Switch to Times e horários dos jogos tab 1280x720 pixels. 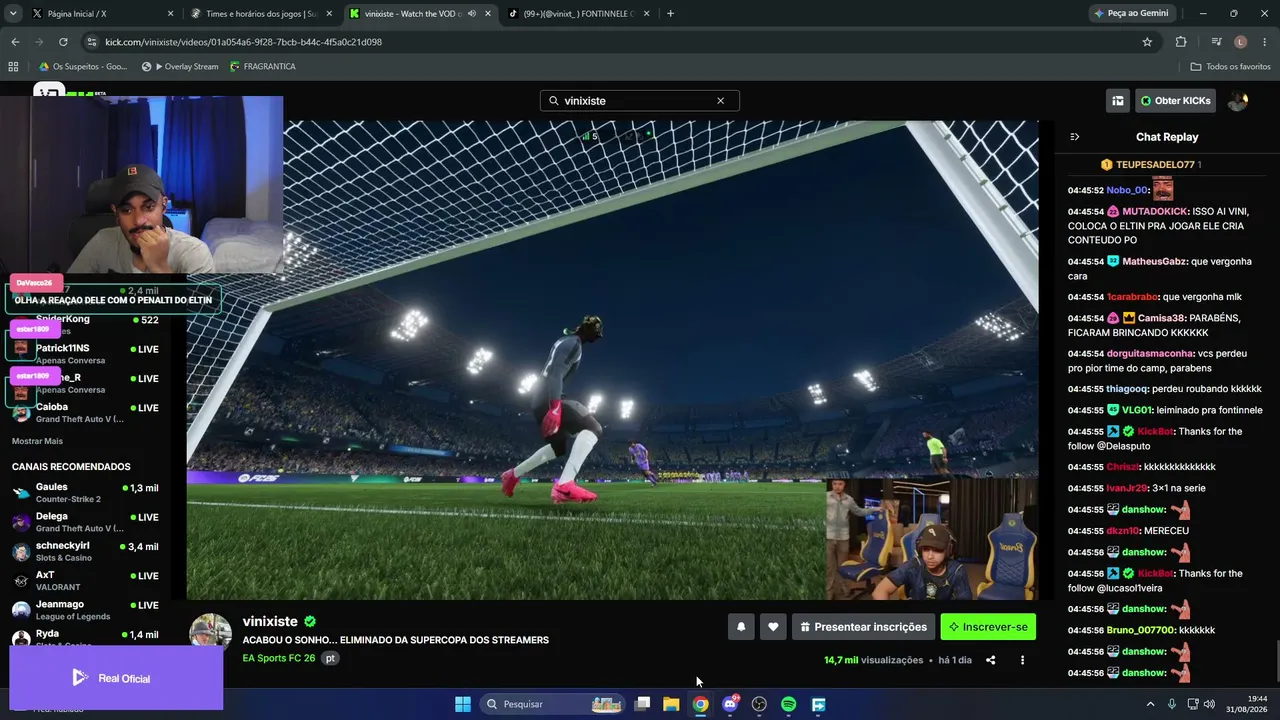coord(261,14)
